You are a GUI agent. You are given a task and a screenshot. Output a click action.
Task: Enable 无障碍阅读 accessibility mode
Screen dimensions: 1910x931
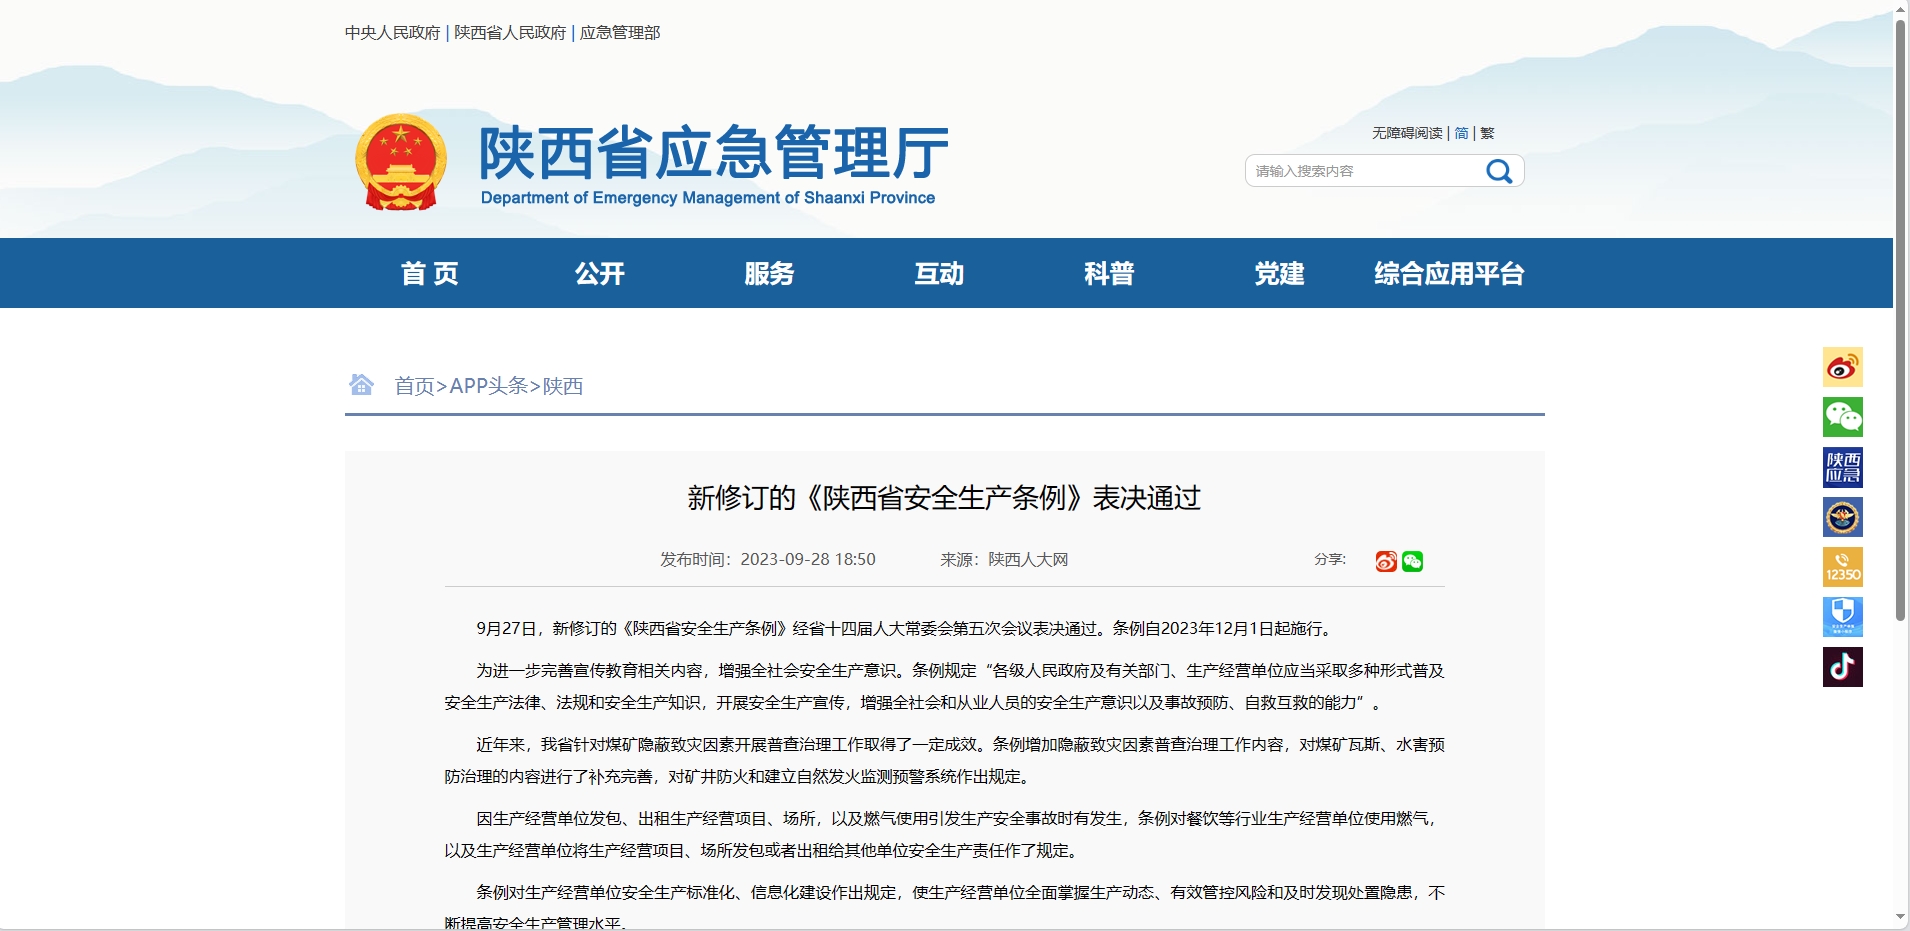pos(1407,133)
